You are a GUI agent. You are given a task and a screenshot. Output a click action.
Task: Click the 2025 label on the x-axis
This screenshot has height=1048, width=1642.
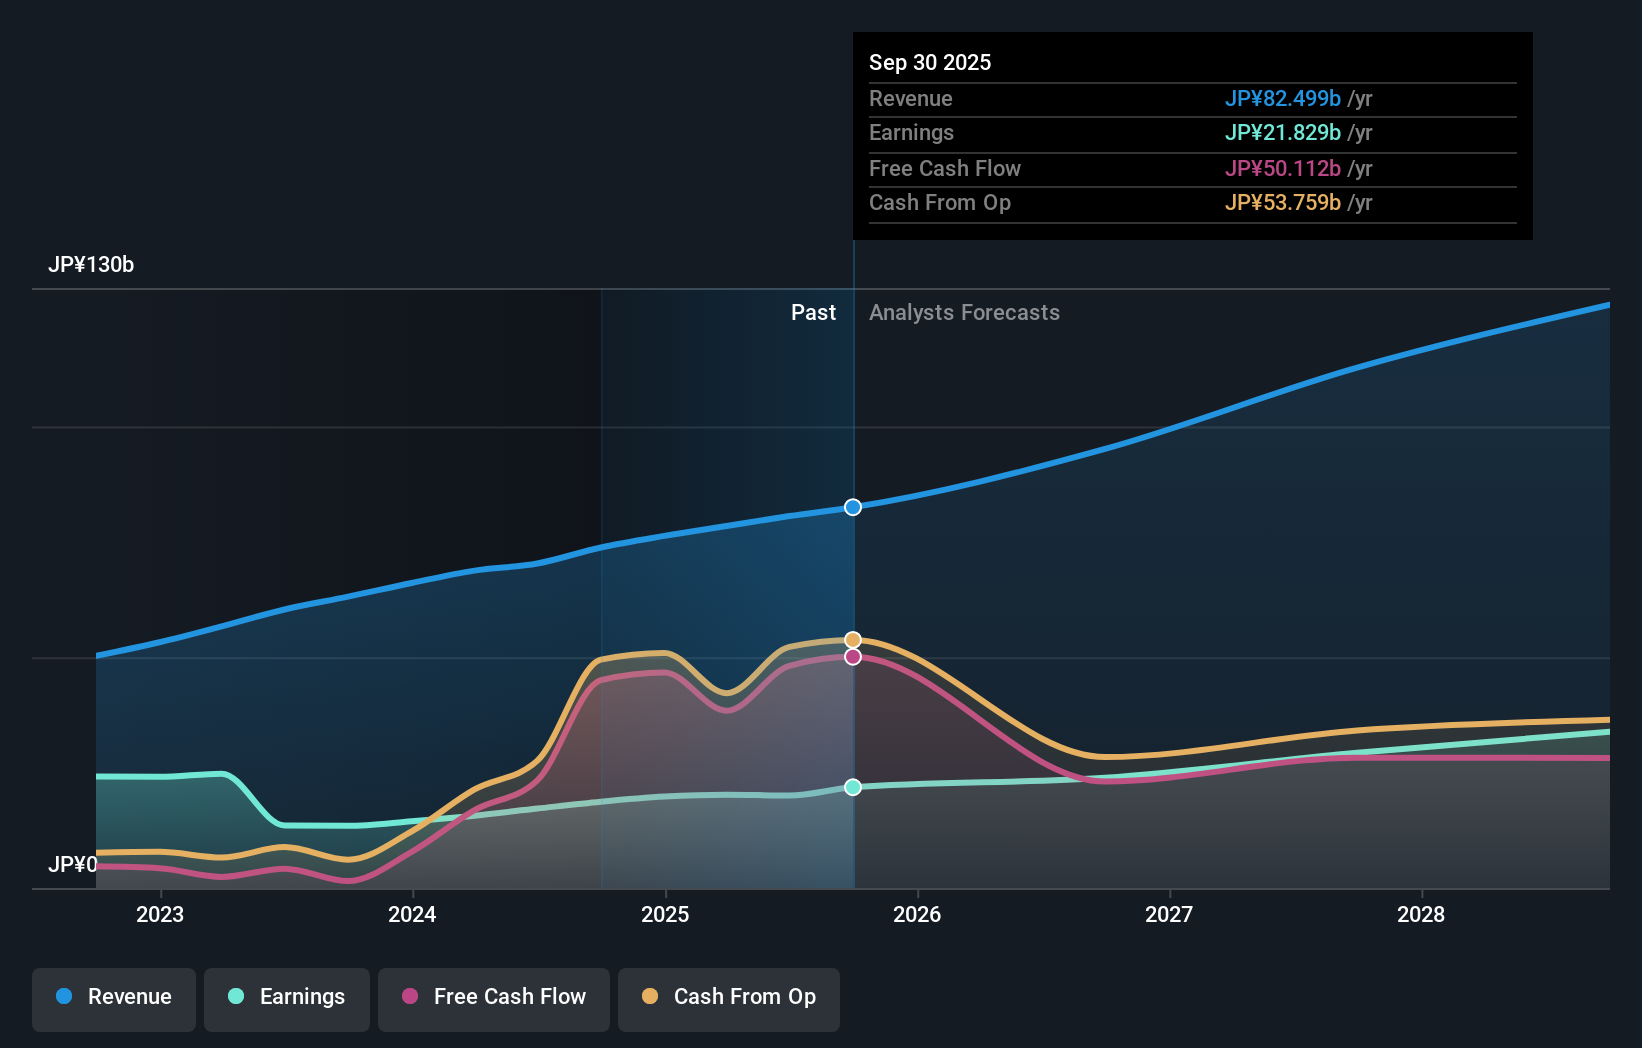(x=666, y=914)
